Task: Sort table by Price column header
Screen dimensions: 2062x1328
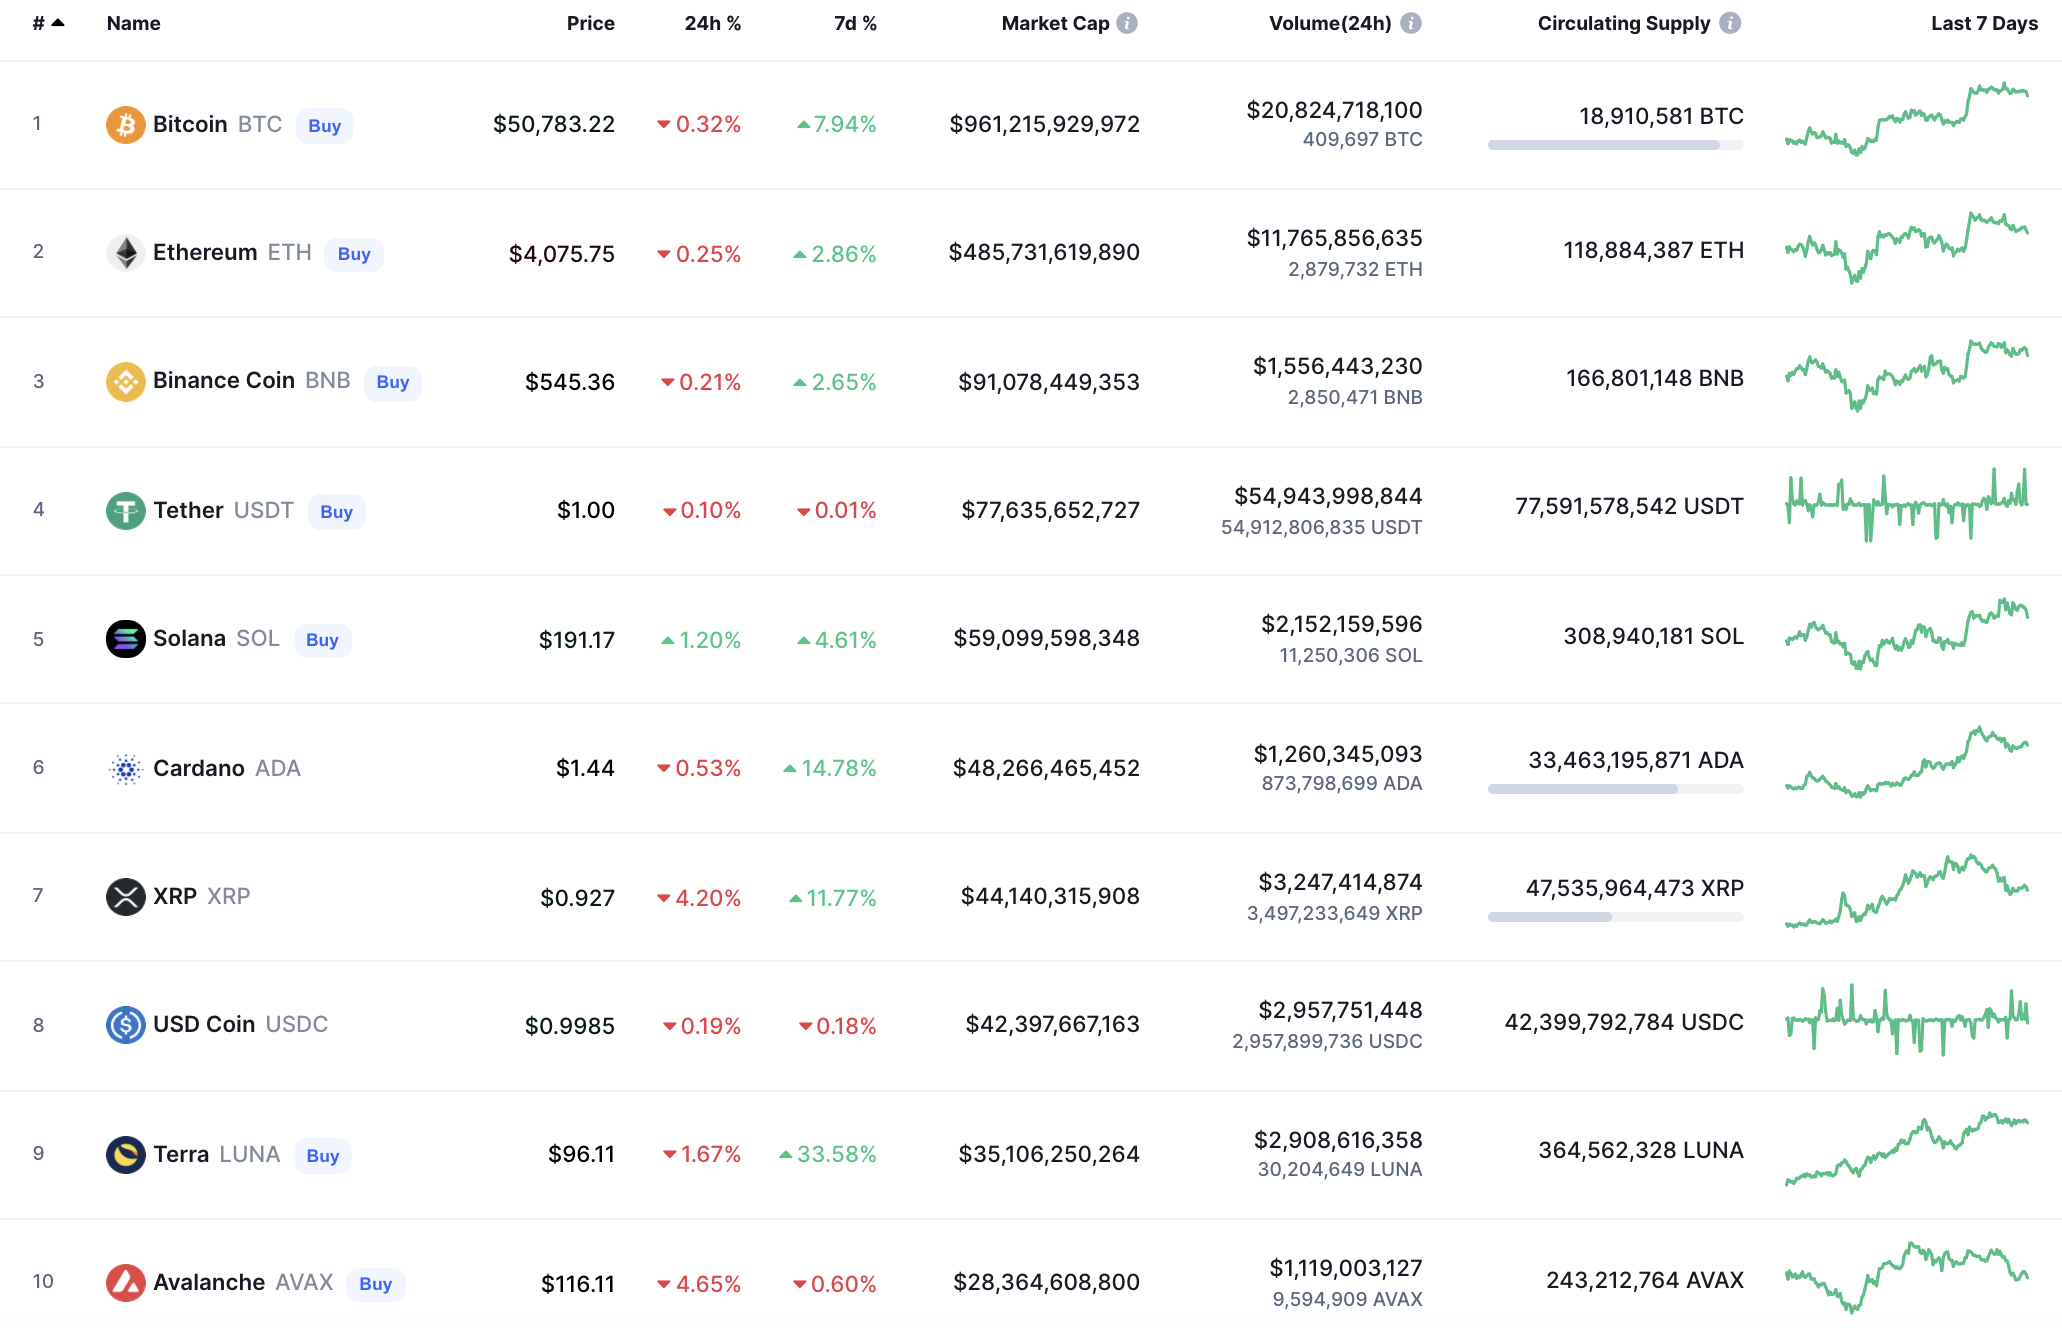Action: click(590, 23)
